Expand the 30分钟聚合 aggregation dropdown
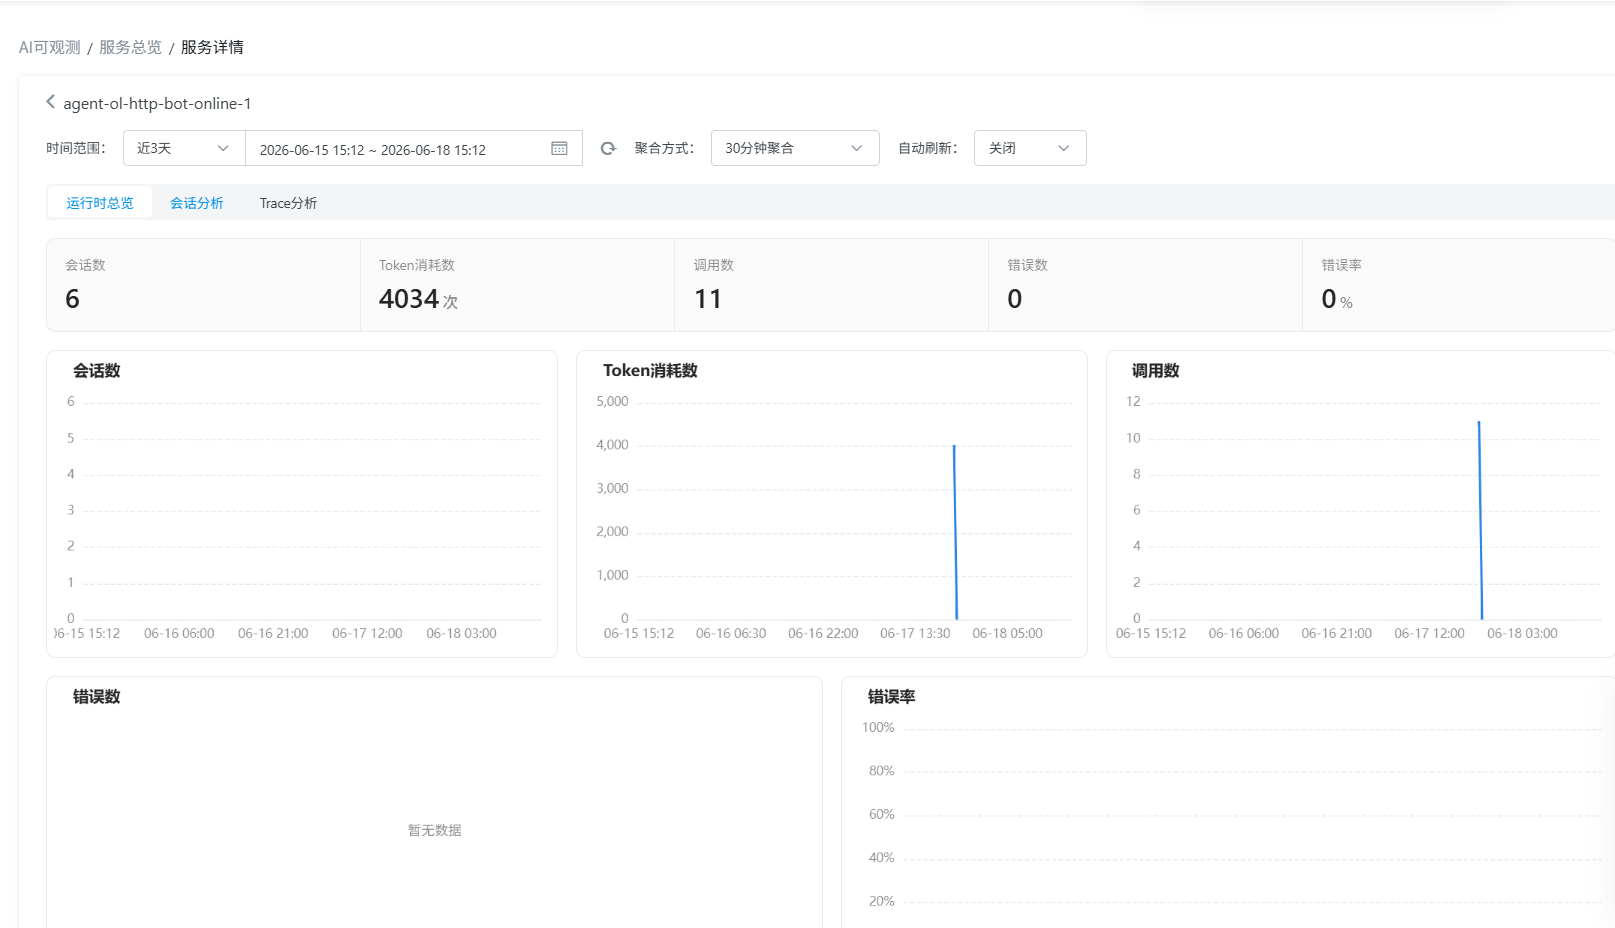The height and width of the screenshot is (928, 1615). click(795, 148)
